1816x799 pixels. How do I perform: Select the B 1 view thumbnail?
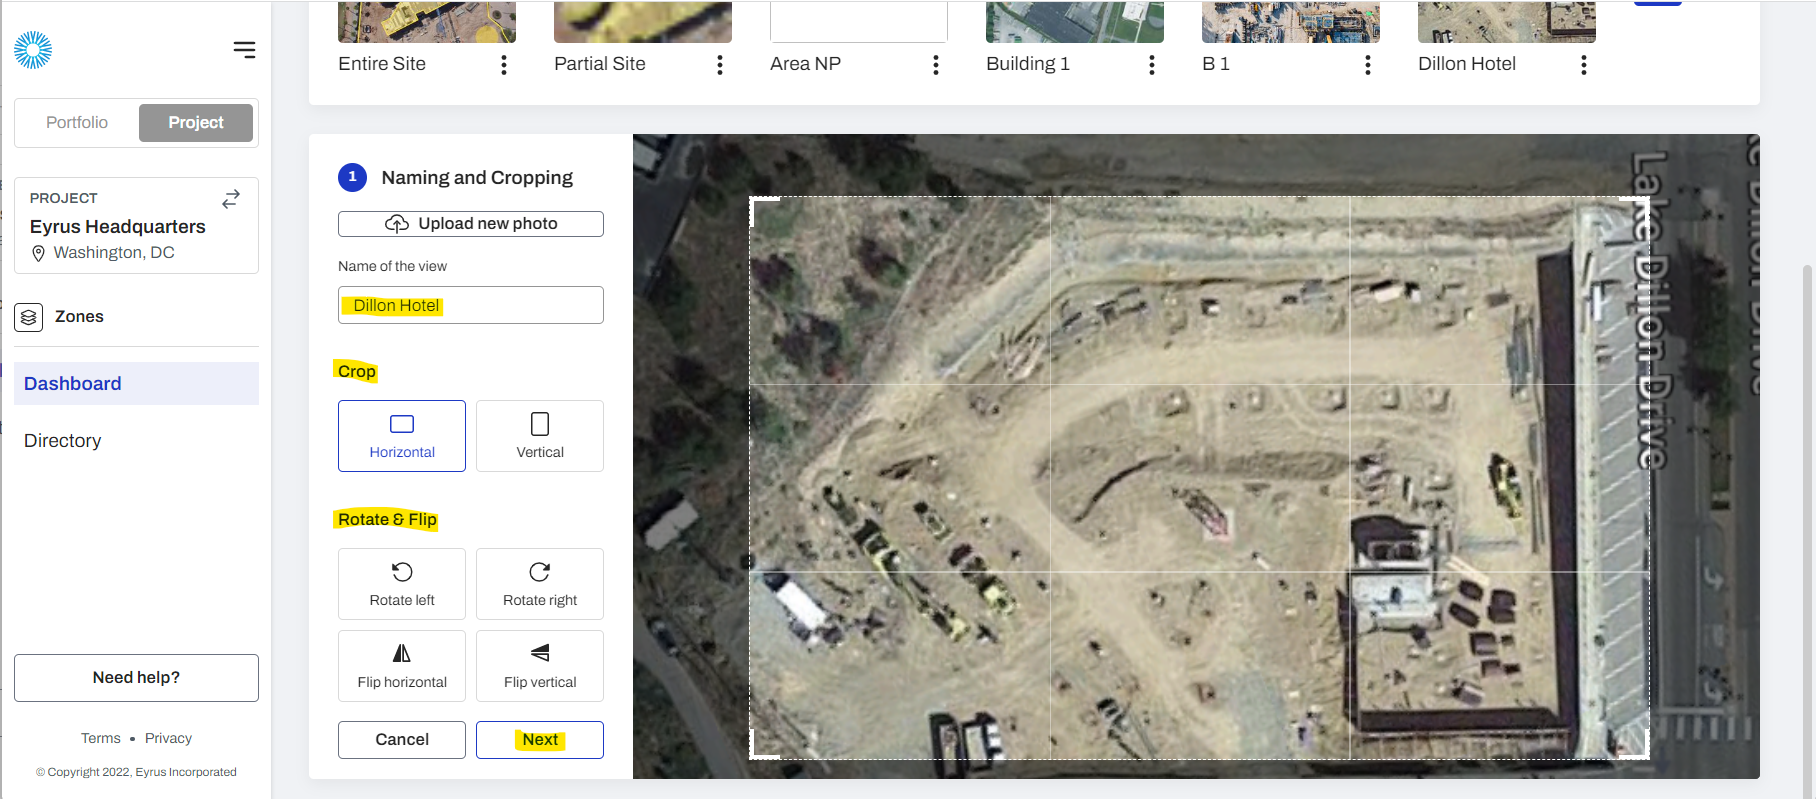click(1291, 21)
